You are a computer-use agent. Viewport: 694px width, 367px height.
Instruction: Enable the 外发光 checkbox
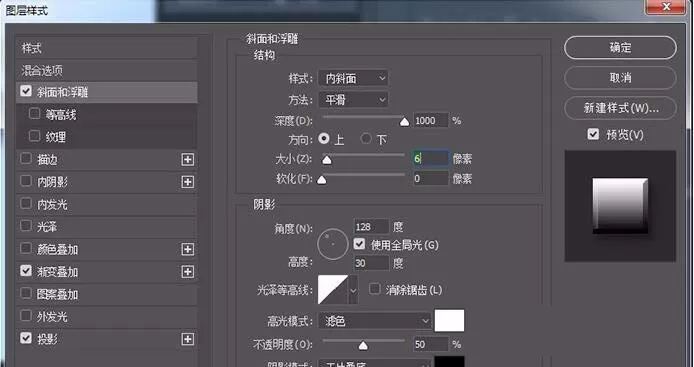point(26,316)
